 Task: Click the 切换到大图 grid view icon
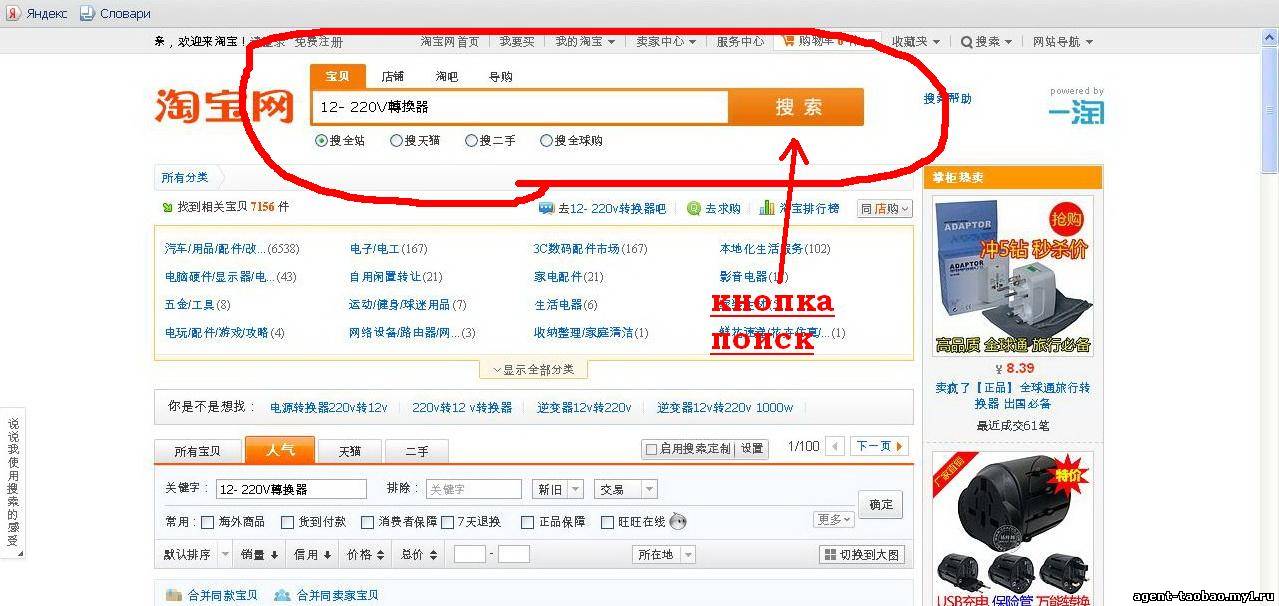click(829, 554)
